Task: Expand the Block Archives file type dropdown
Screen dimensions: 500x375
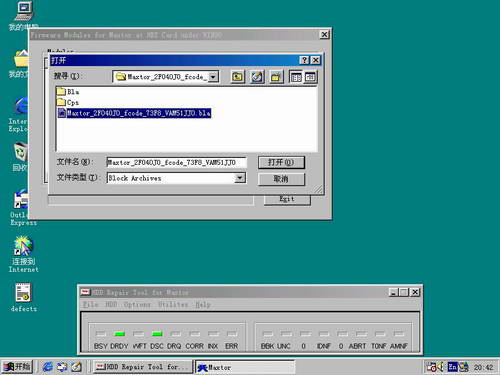Action: (x=240, y=178)
